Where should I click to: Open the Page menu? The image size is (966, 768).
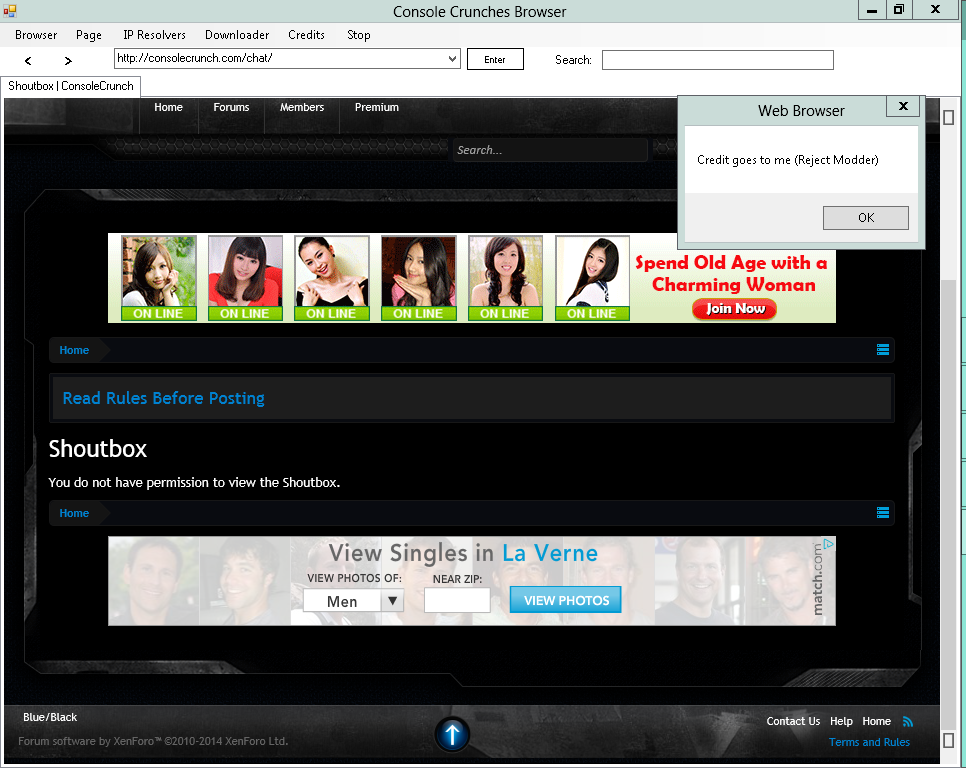[x=89, y=35]
